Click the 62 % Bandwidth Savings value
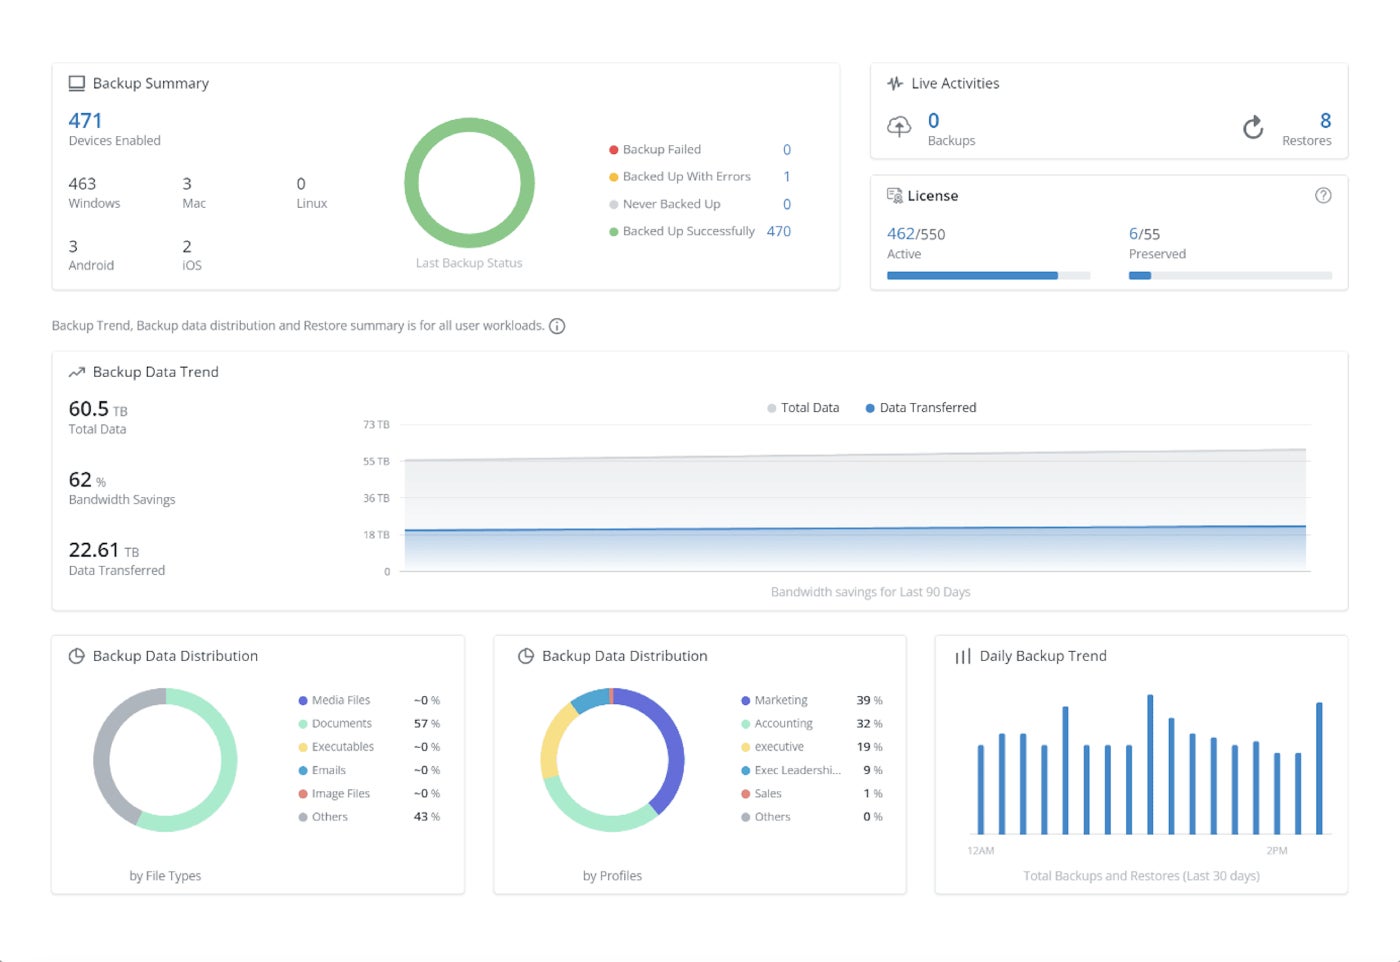This screenshot has height=962, width=1400. pyautogui.click(x=87, y=480)
